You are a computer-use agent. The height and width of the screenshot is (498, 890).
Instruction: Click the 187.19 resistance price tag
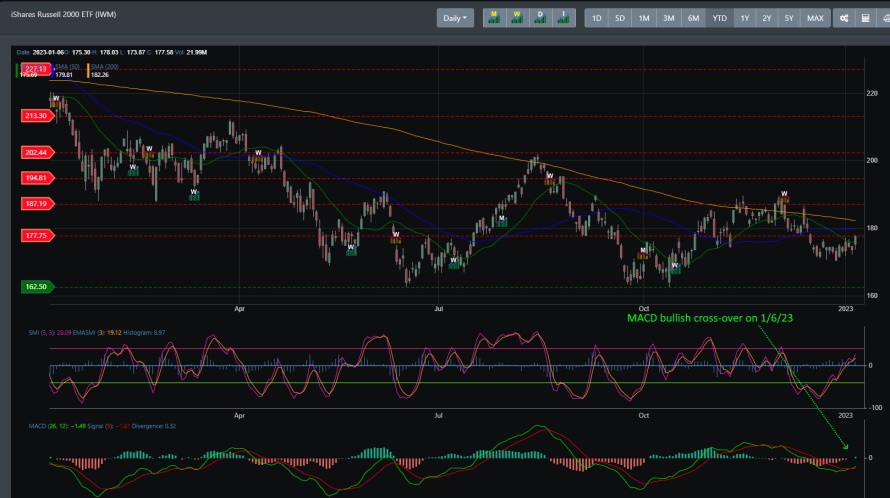pyautogui.click(x=37, y=203)
